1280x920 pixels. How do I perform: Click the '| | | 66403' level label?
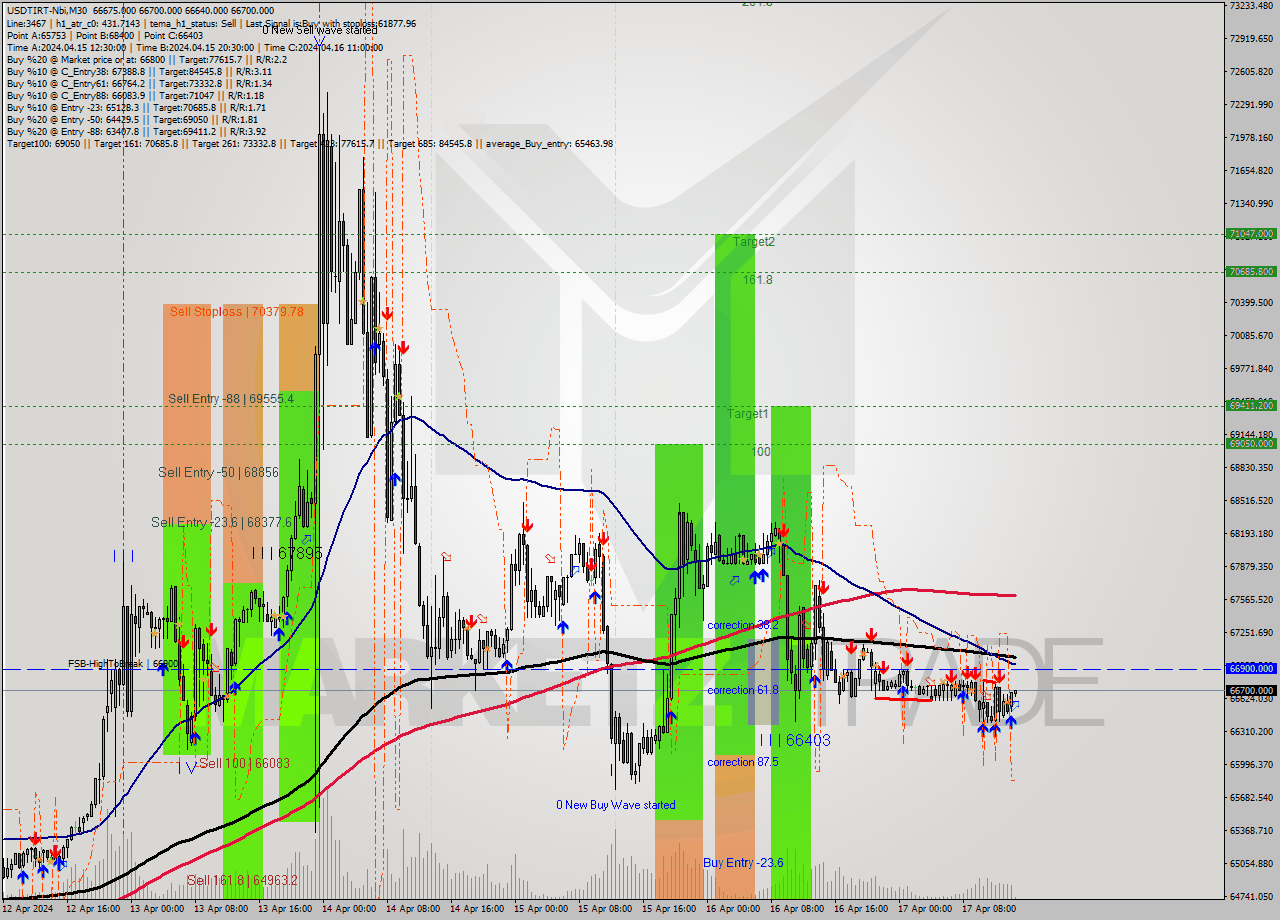pyautogui.click(x=795, y=740)
